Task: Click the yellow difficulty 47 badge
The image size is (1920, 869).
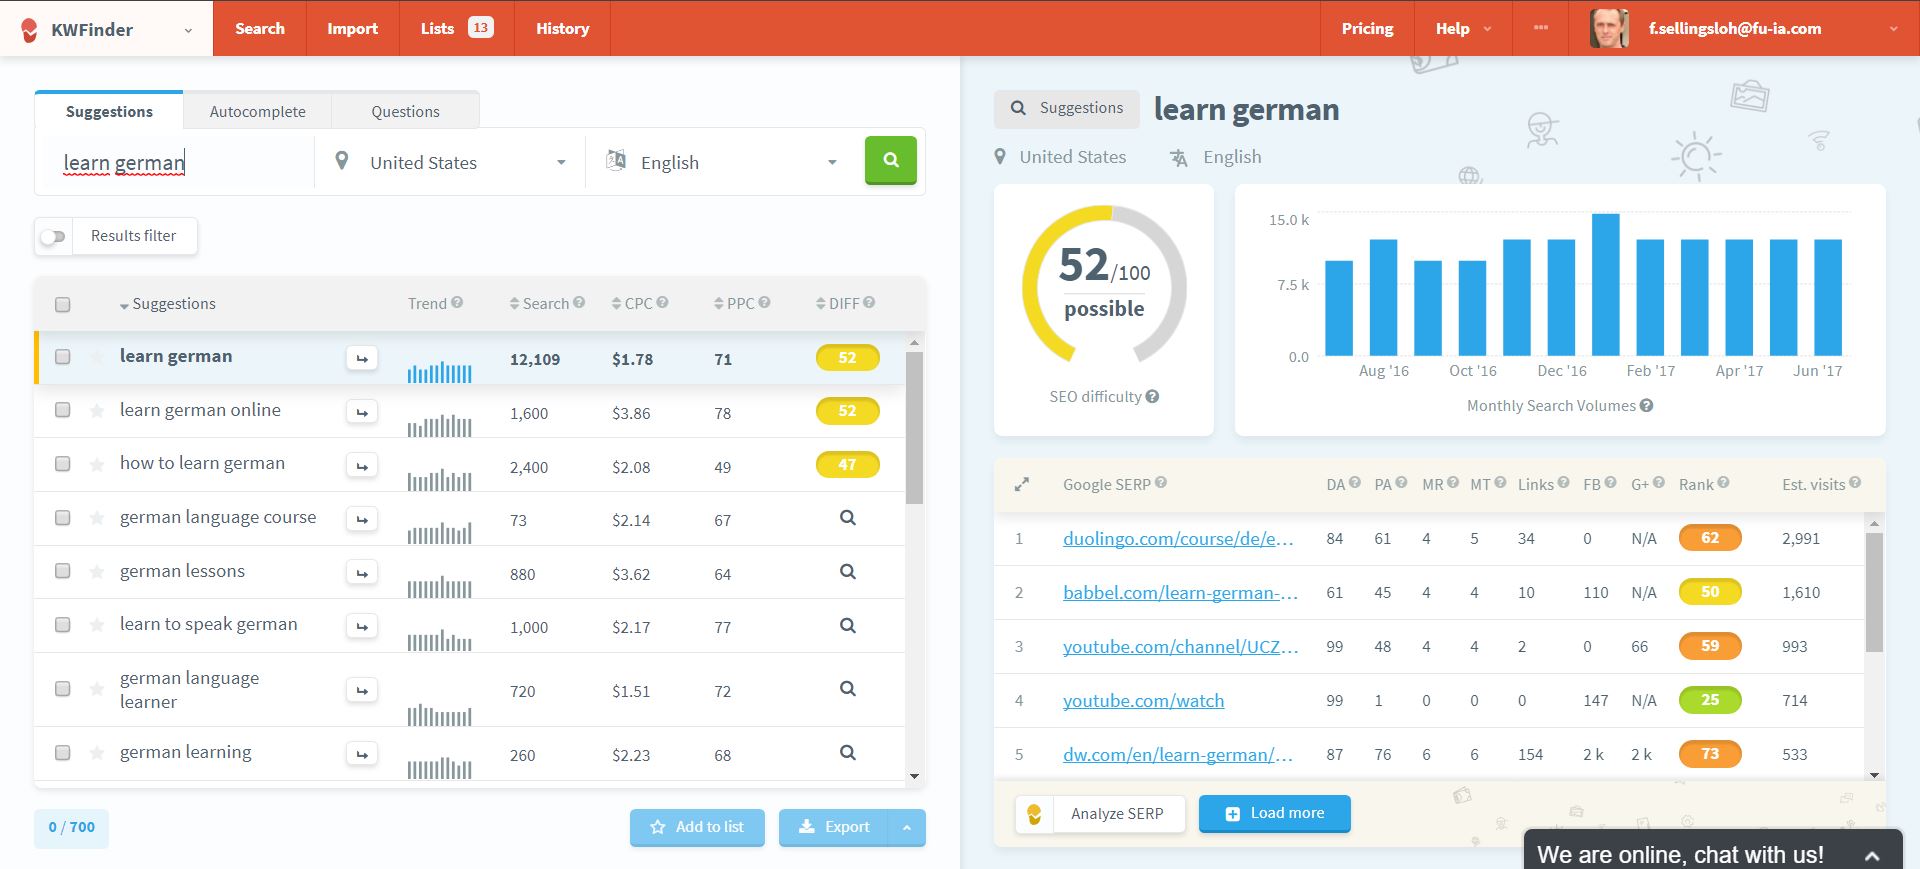Action: [x=847, y=465]
